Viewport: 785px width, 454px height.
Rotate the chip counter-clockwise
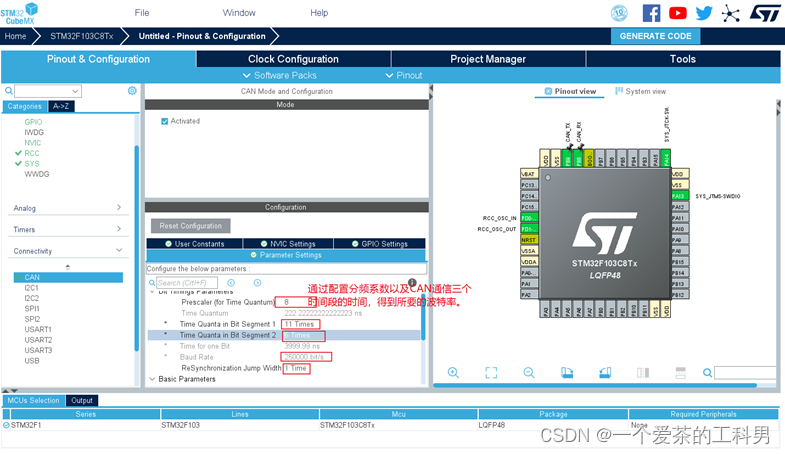tap(605, 372)
